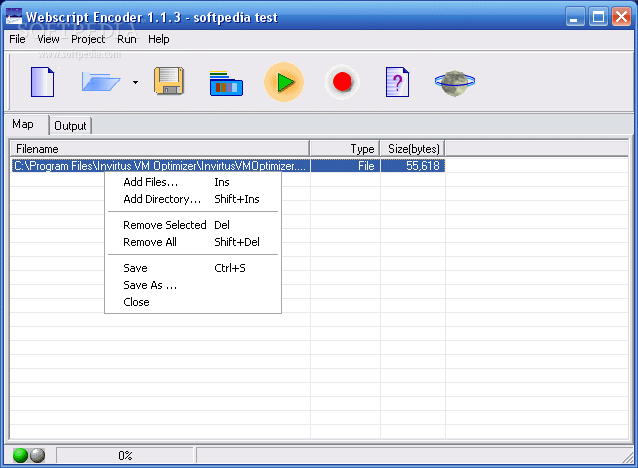
Task: Open the View menu
Action: (48, 39)
